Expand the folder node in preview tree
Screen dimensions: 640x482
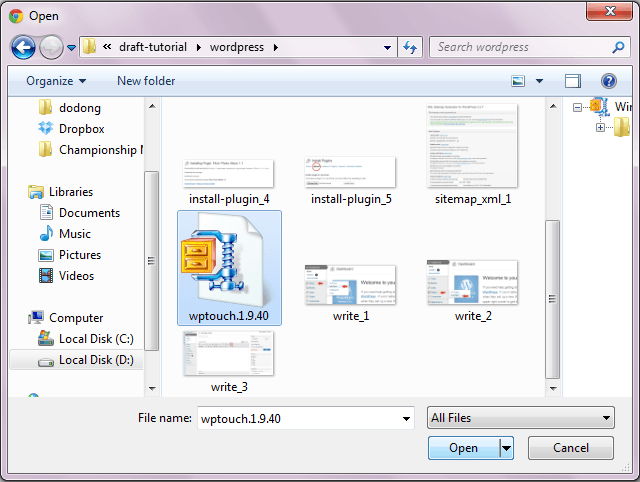coord(600,128)
